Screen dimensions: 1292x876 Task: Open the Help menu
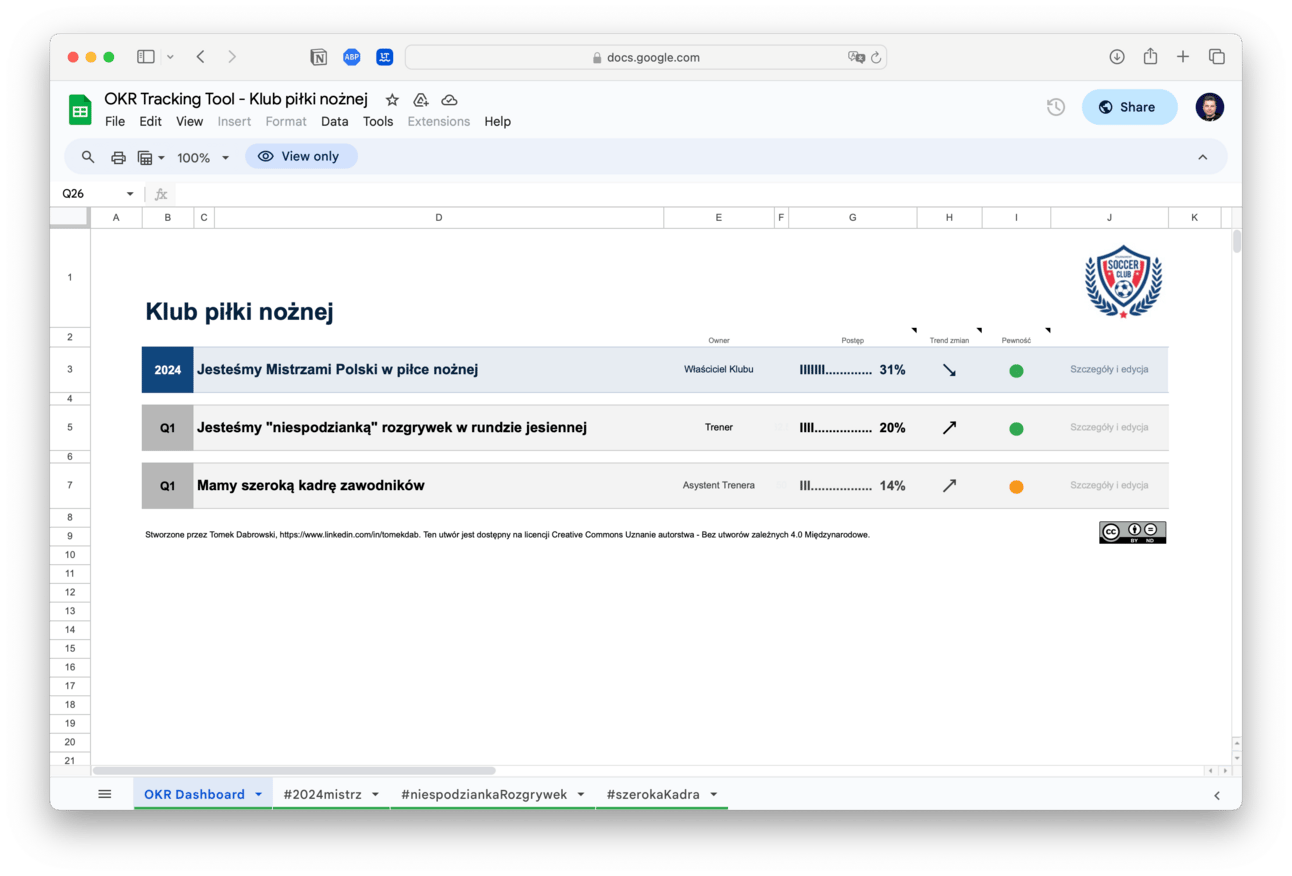pyautogui.click(x=497, y=121)
